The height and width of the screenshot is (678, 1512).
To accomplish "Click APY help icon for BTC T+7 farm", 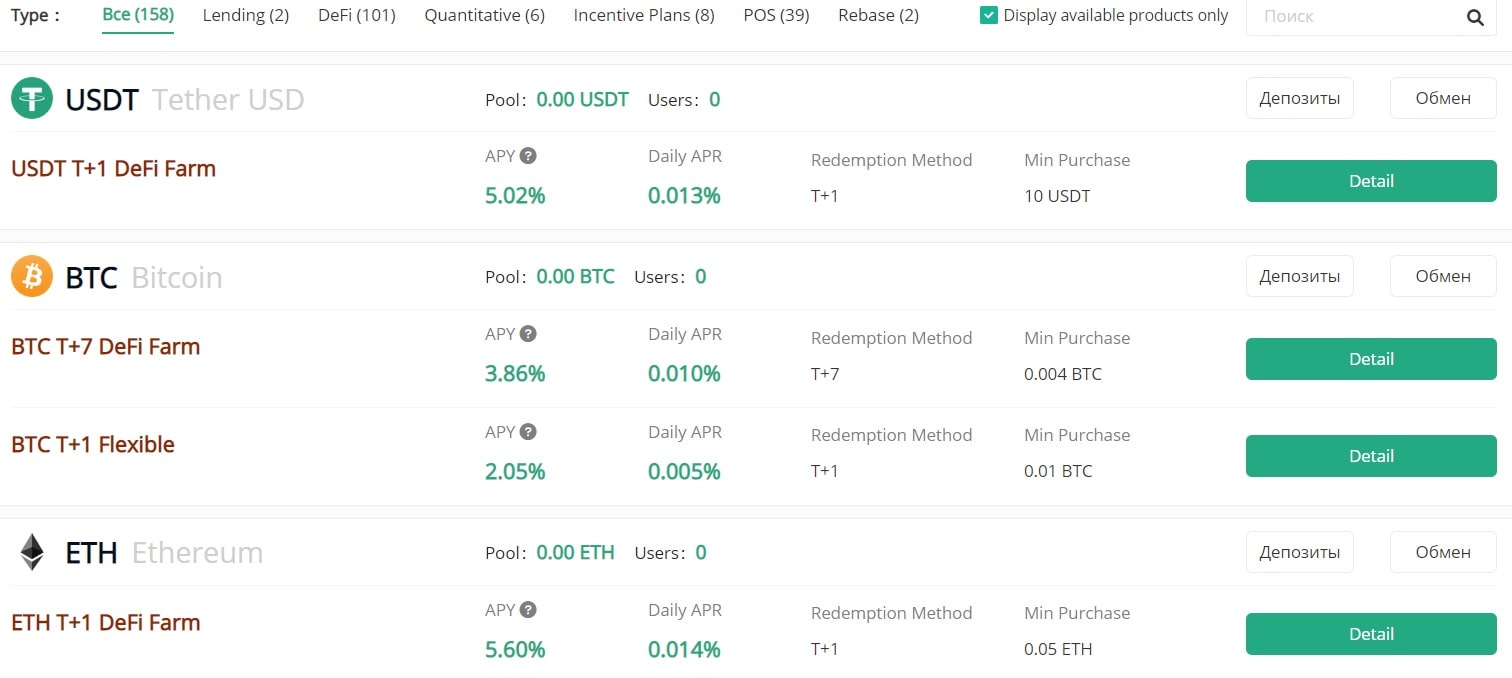I will click(528, 334).
